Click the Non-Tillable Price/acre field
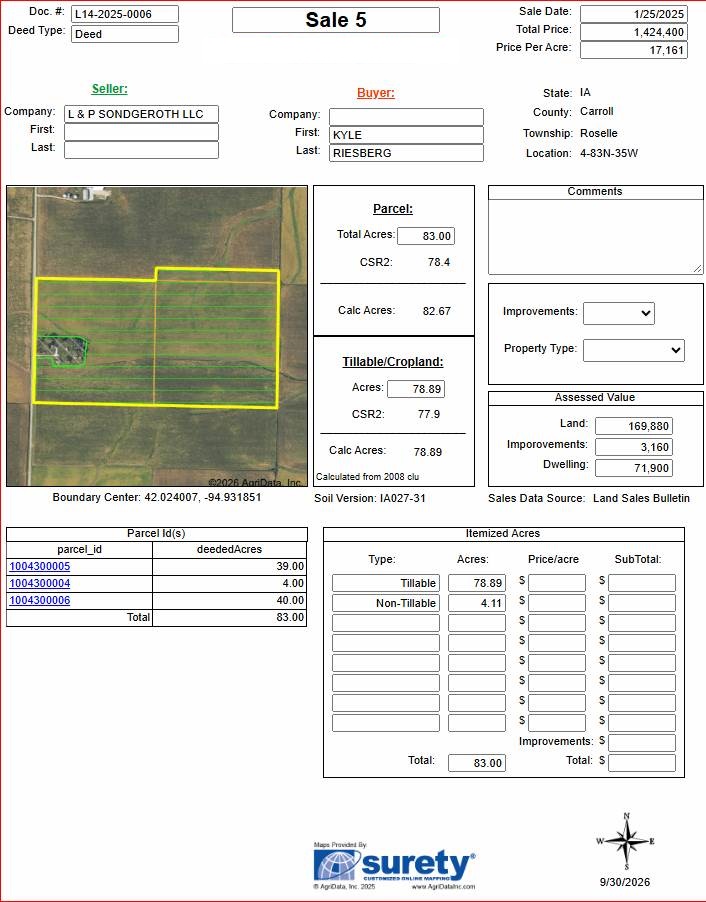Screen dimensions: 706x902 (x=557, y=603)
